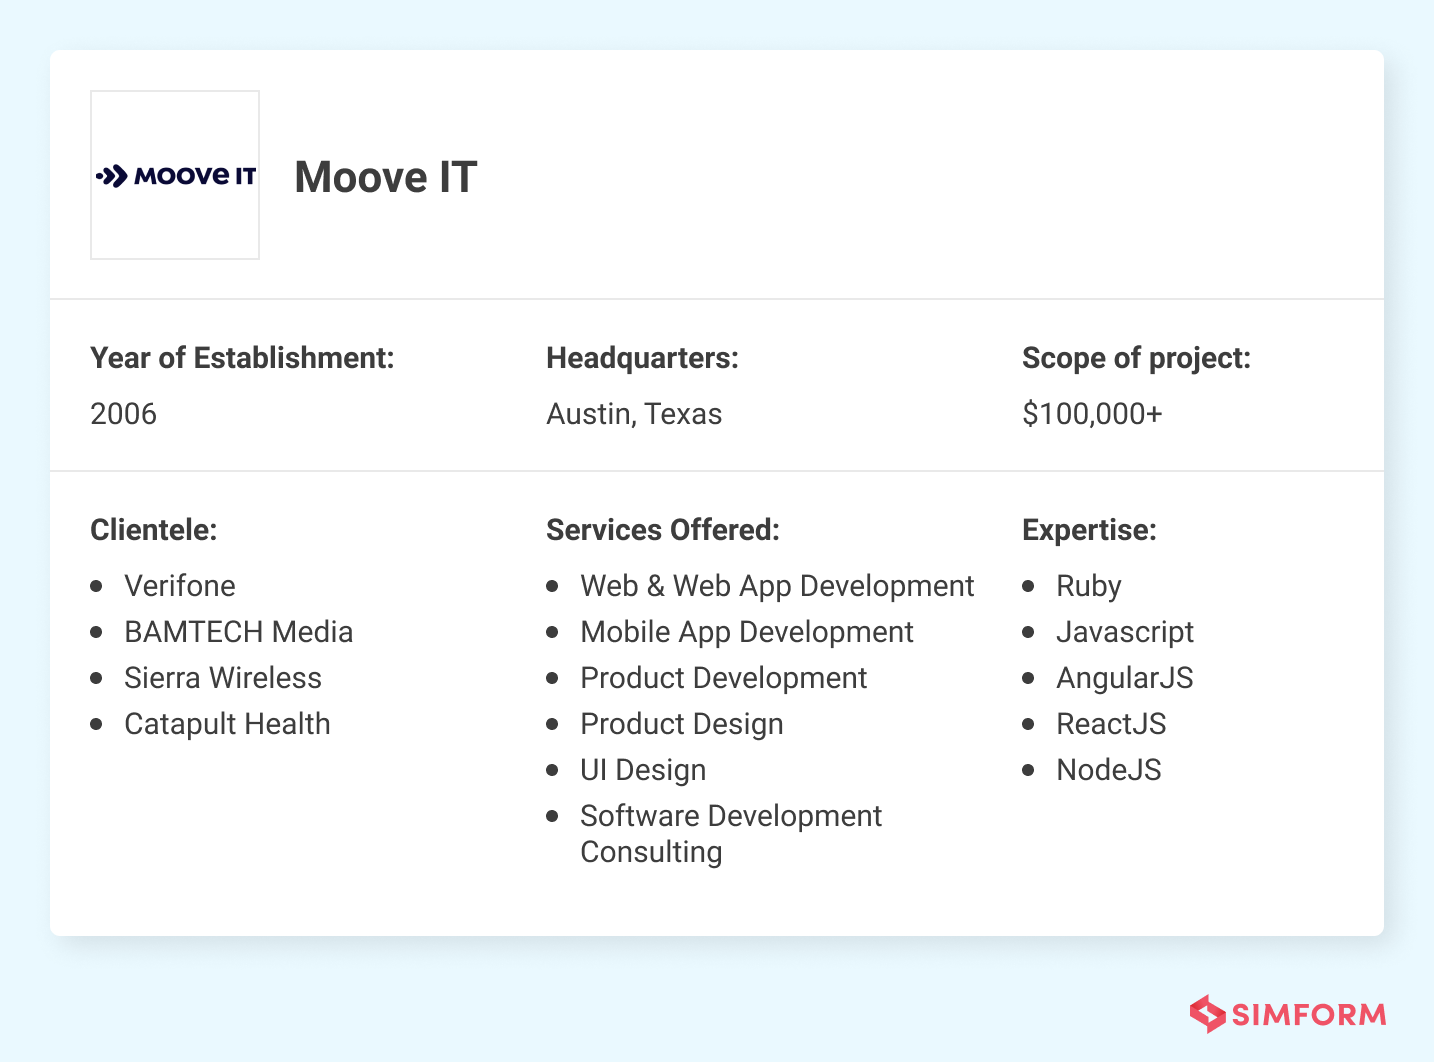This screenshot has width=1434, height=1062.
Task: Click the Year of Establishment label
Action: coord(242,358)
